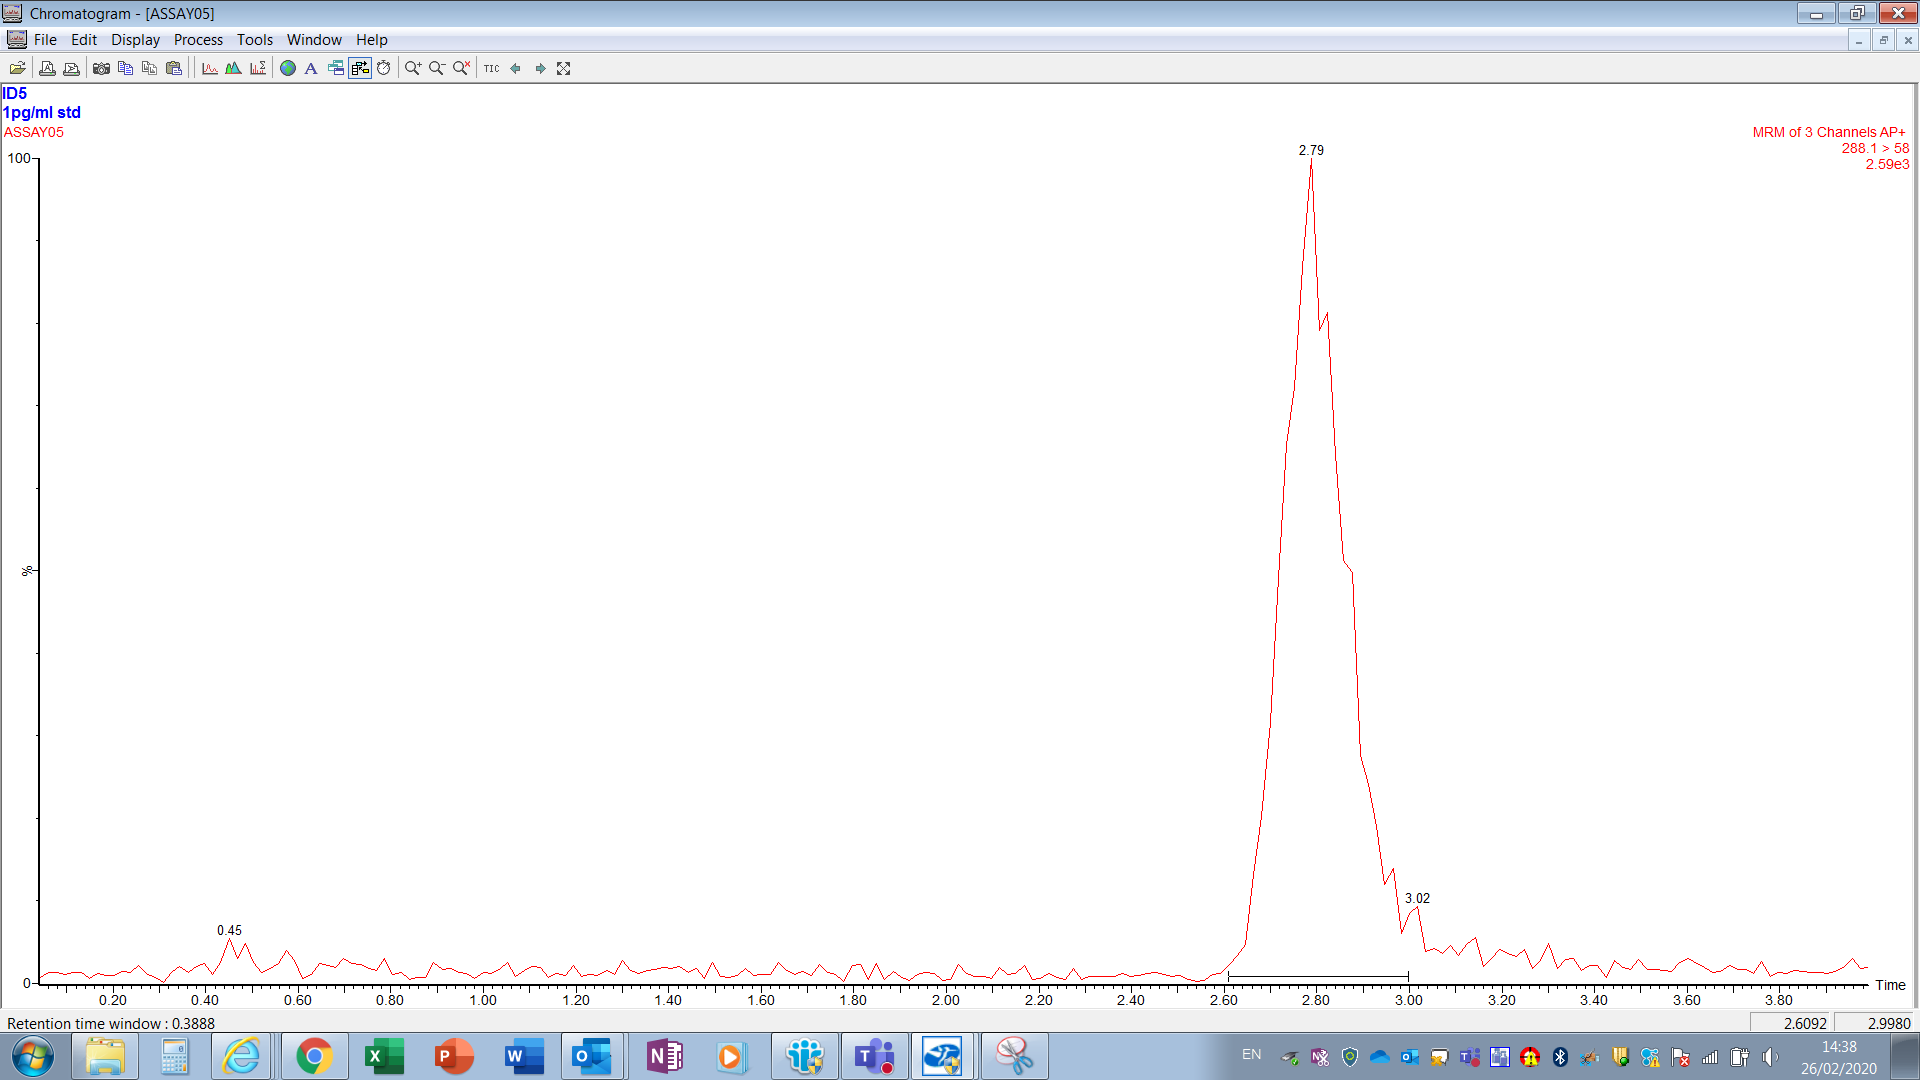This screenshot has width=1920, height=1080.
Task: Select the text annotation 'A' tool
Action: 311,68
